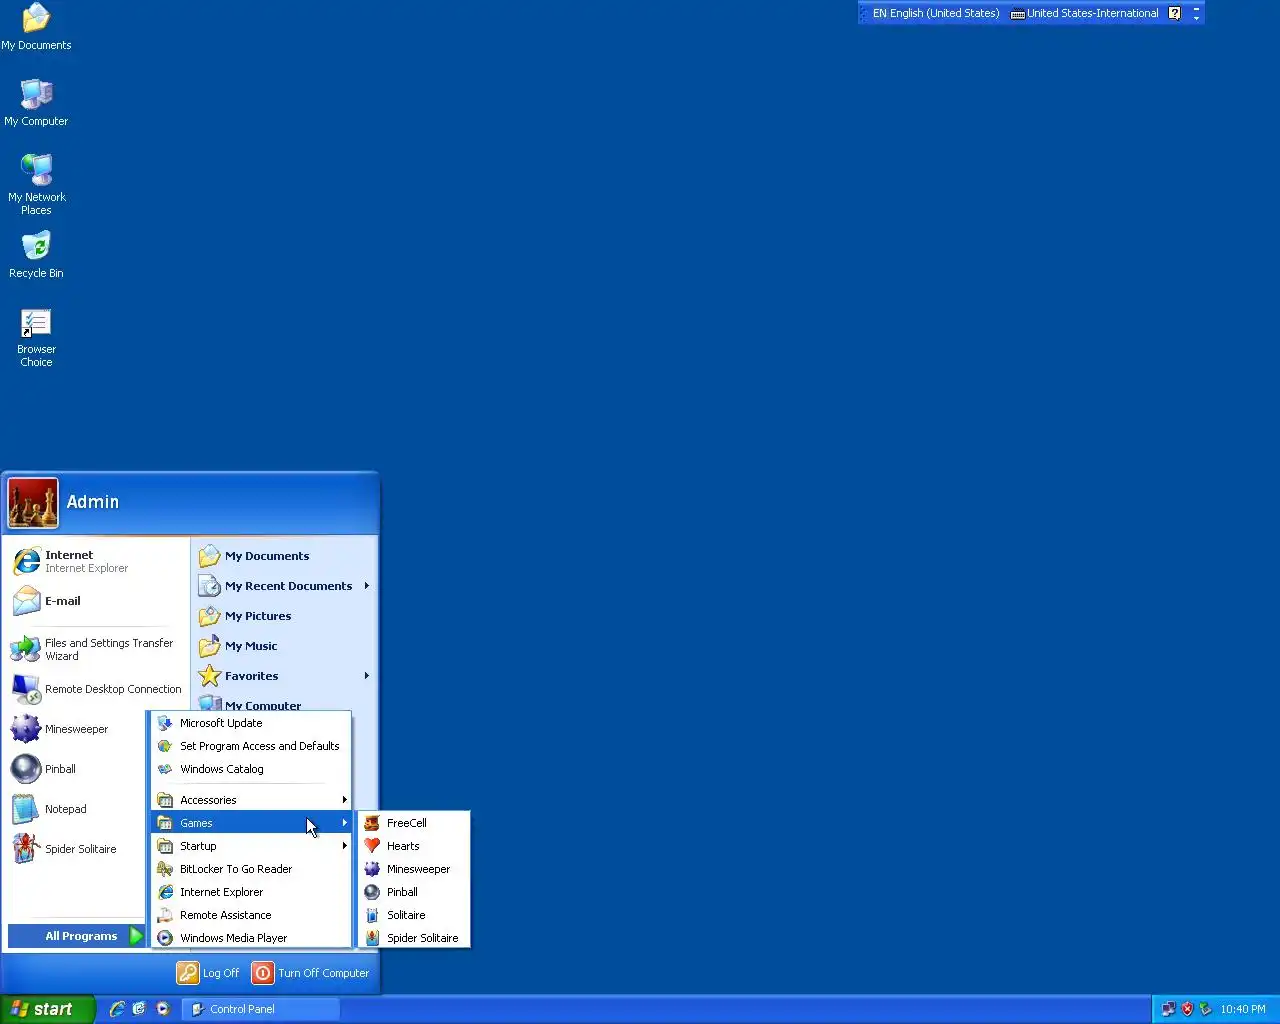Open Internet Explorer in All Programs list
This screenshot has width=1280, height=1024.
251,892
